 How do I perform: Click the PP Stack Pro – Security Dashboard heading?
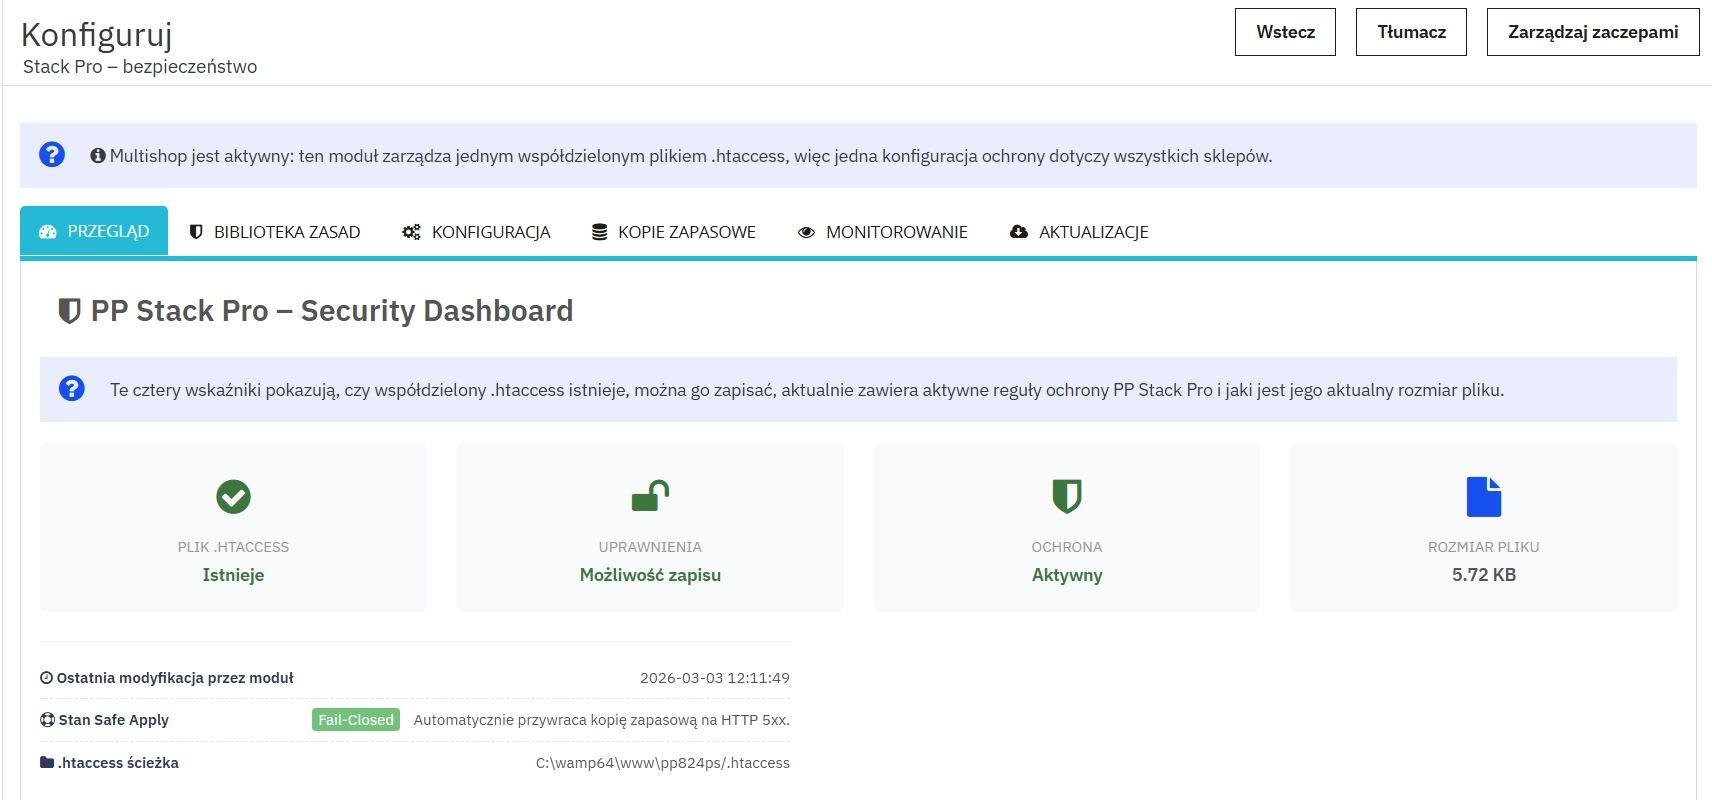[332, 311]
